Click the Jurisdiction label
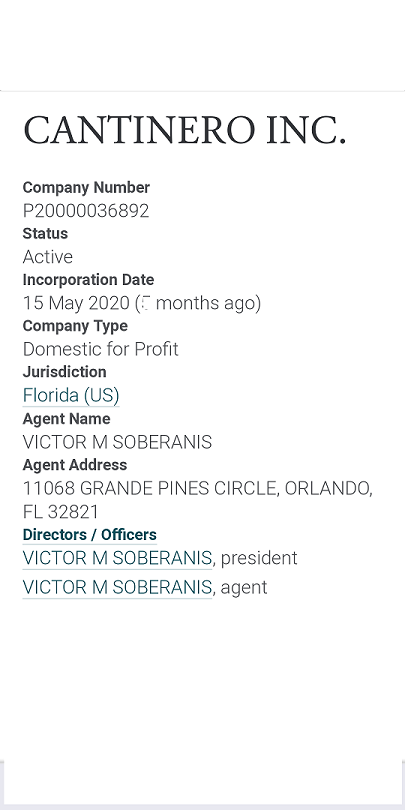 coord(65,372)
